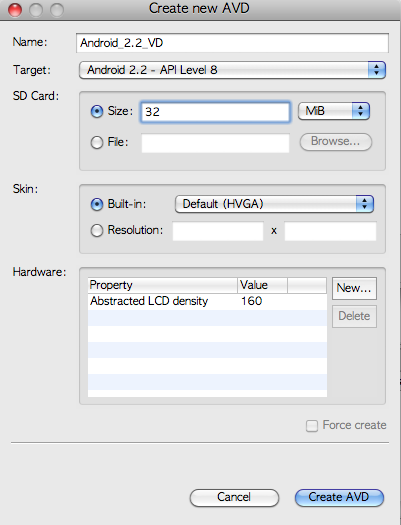This screenshot has width=401, height=525.
Task: Click the Resolution height field
Action: pos(330,231)
